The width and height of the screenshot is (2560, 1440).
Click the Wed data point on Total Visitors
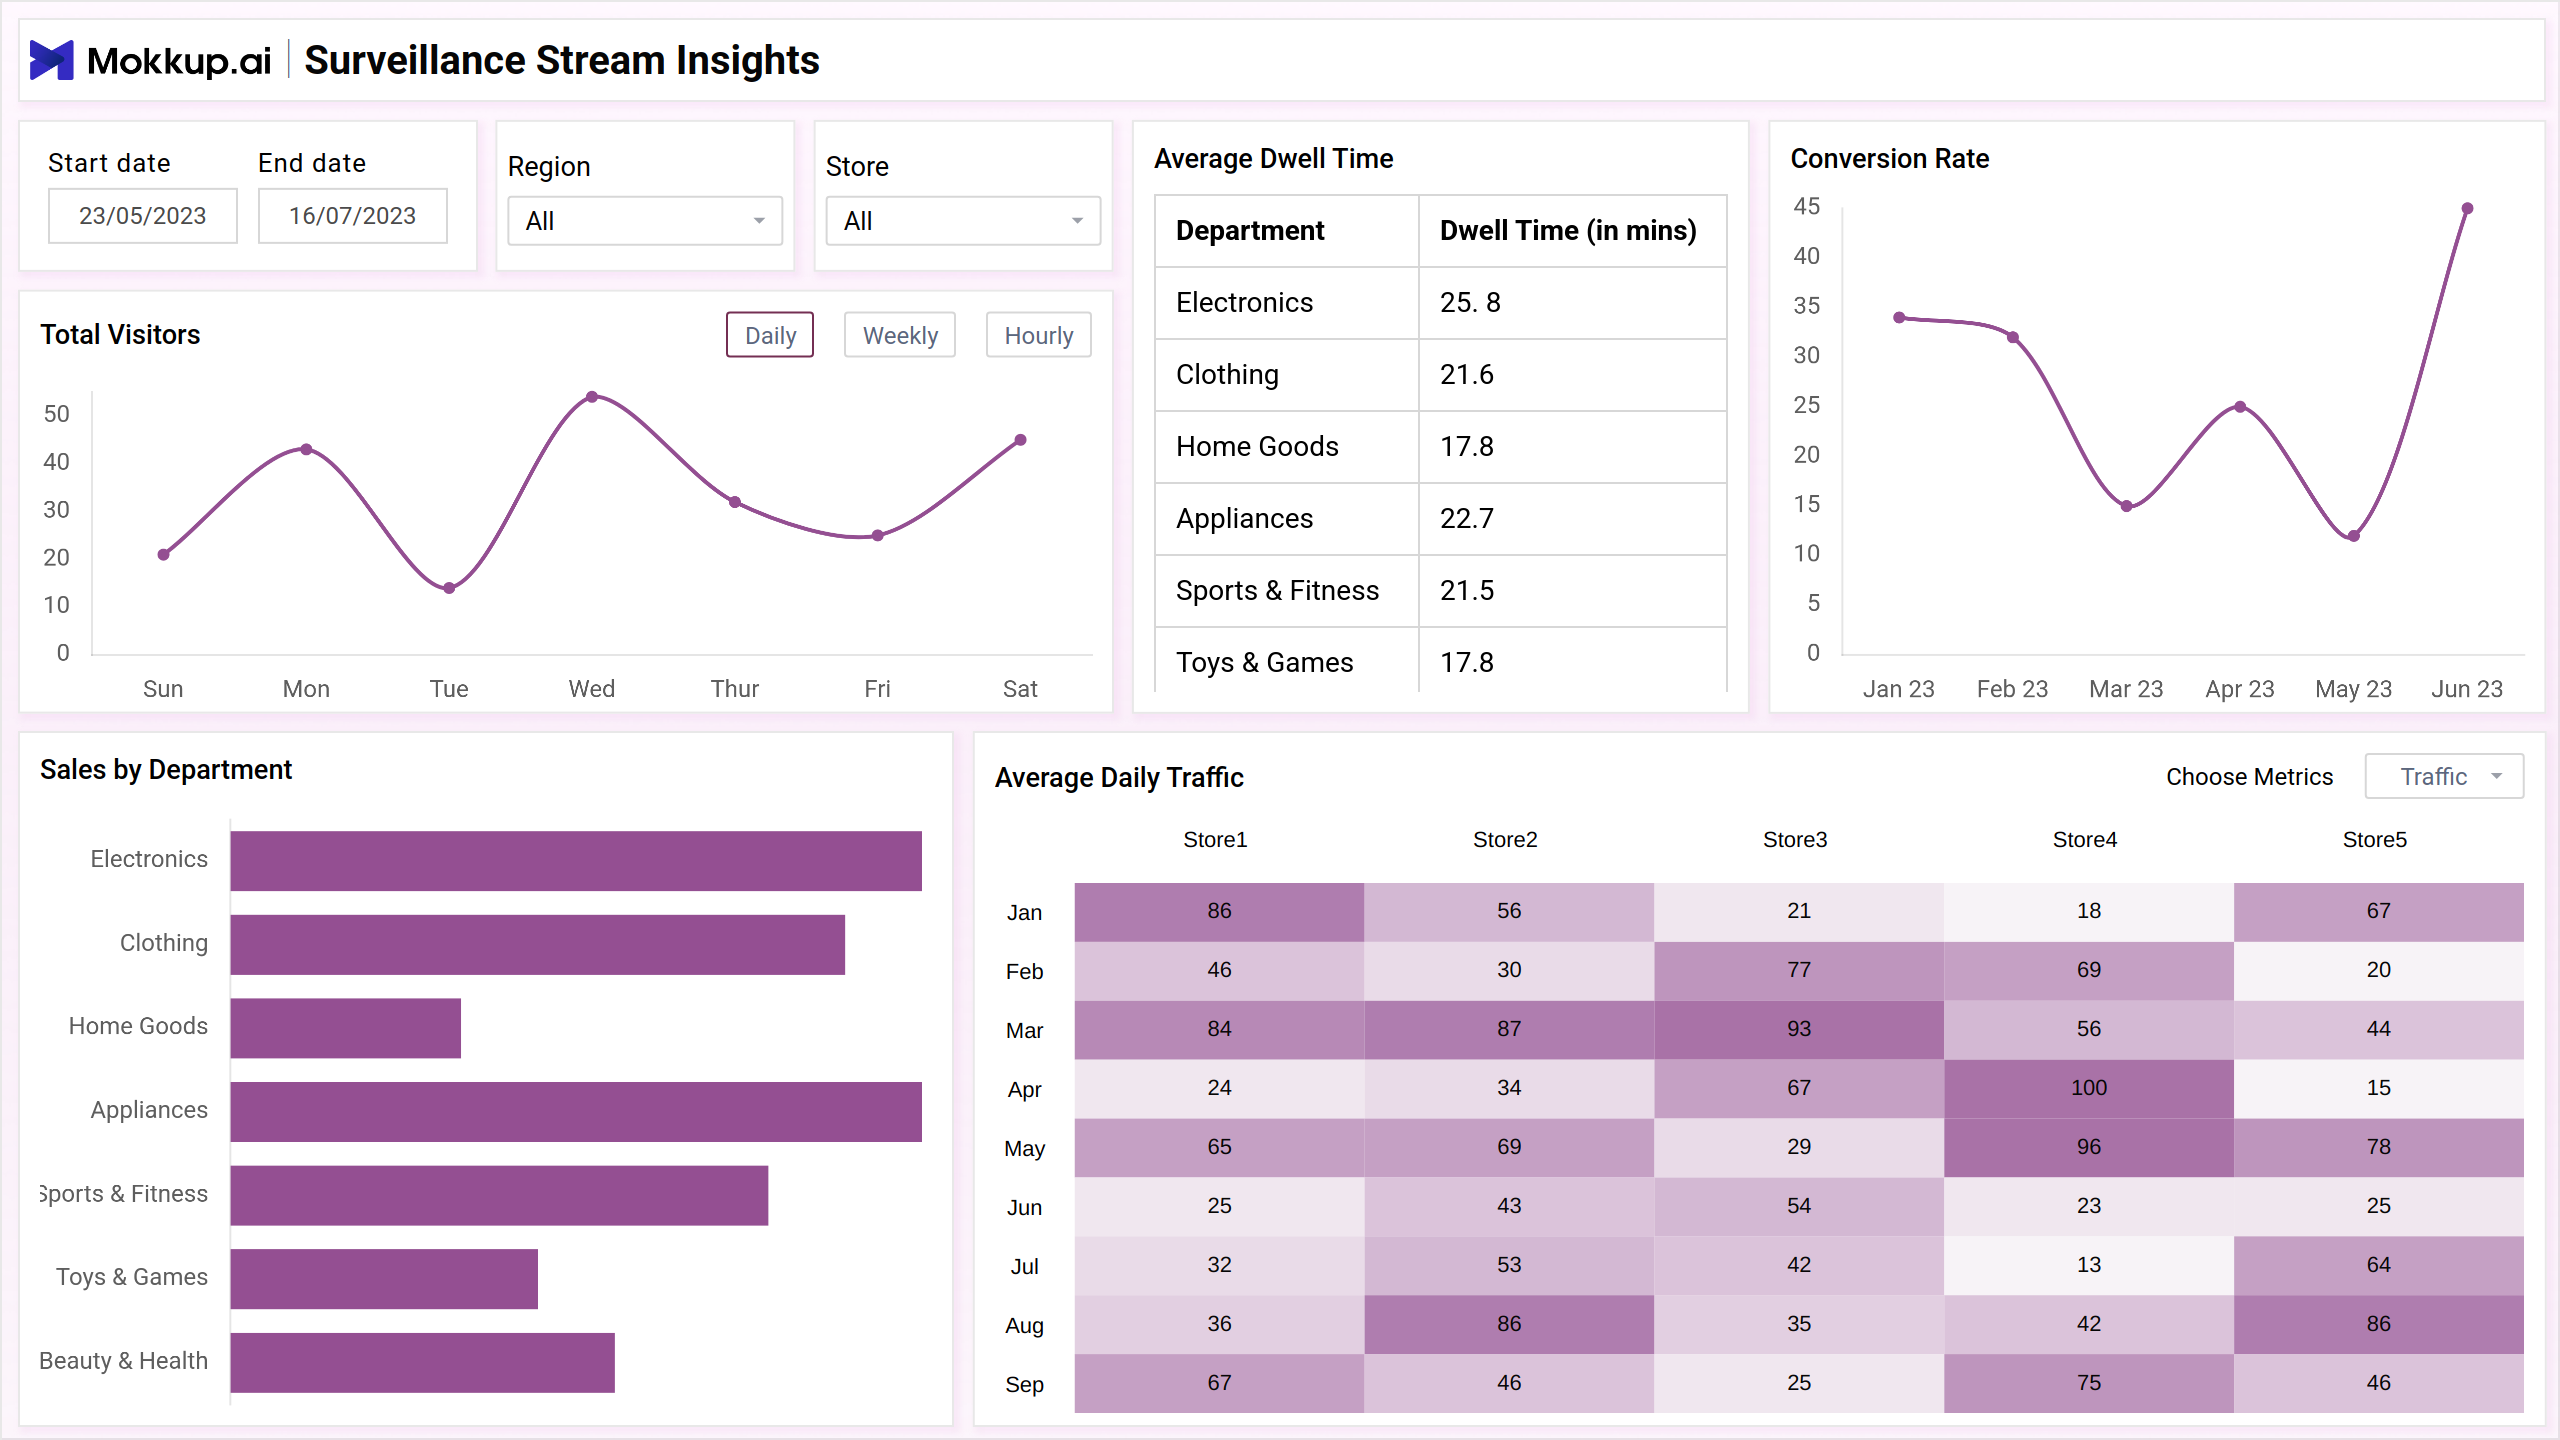[x=592, y=397]
